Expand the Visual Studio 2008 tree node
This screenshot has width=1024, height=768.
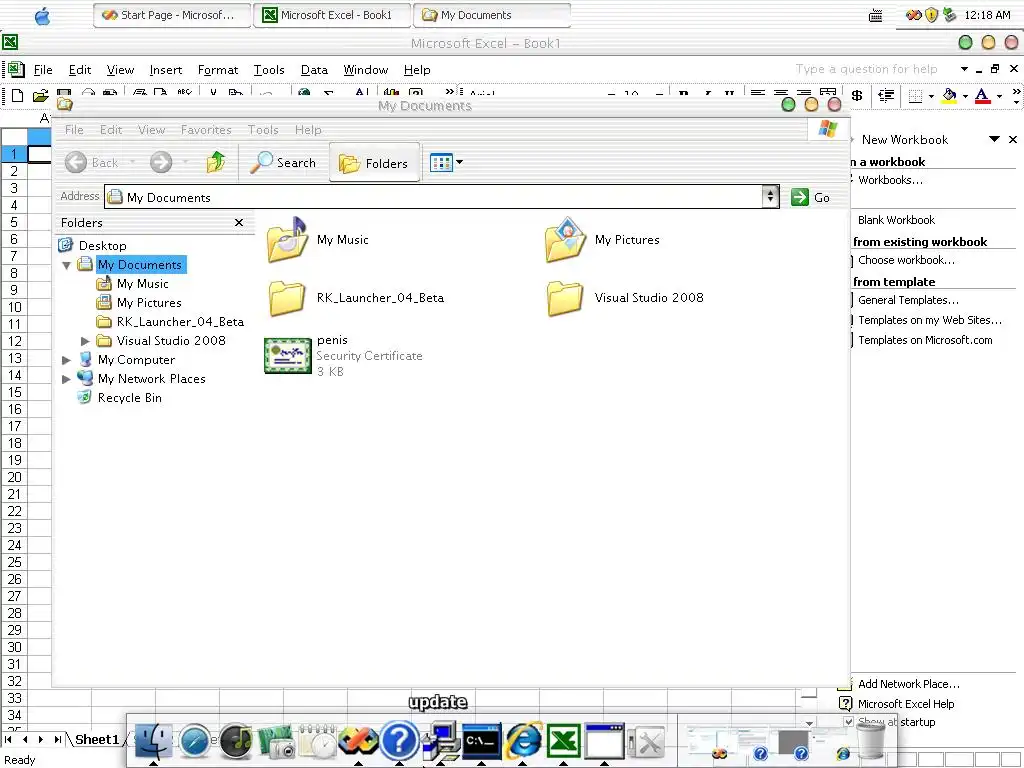[85, 341]
